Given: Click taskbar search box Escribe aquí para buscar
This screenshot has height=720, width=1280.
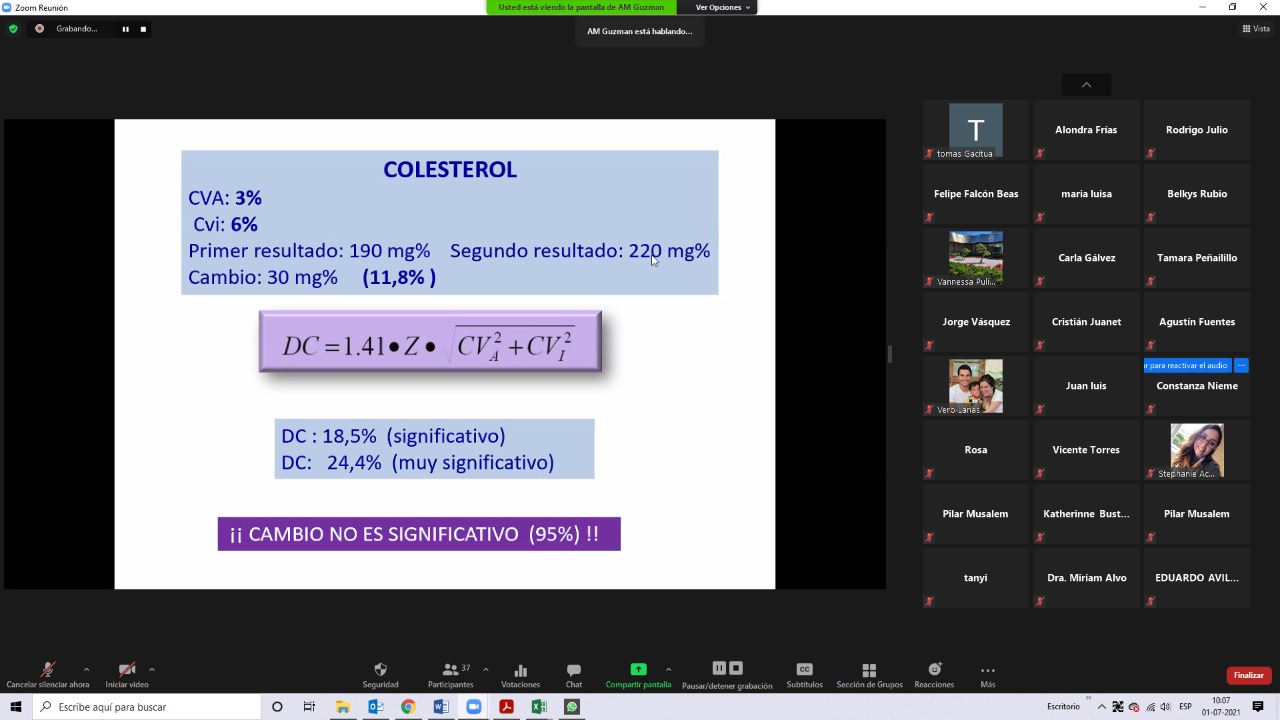Looking at the screenshot, I should (x=146, y=707).
